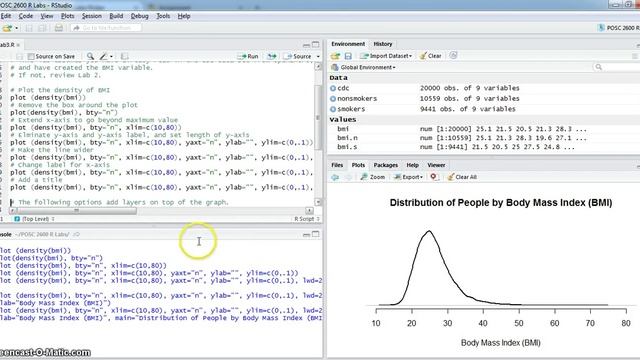Click the blue icon beside nonsmokers dataset
This screenshot has width=640, height=360.
click(333, 99)
